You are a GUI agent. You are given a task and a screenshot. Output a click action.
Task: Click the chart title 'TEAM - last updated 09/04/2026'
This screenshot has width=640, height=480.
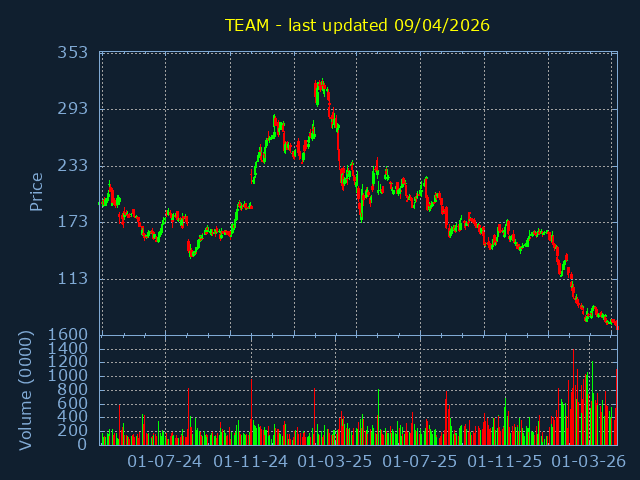pos(357,25)
